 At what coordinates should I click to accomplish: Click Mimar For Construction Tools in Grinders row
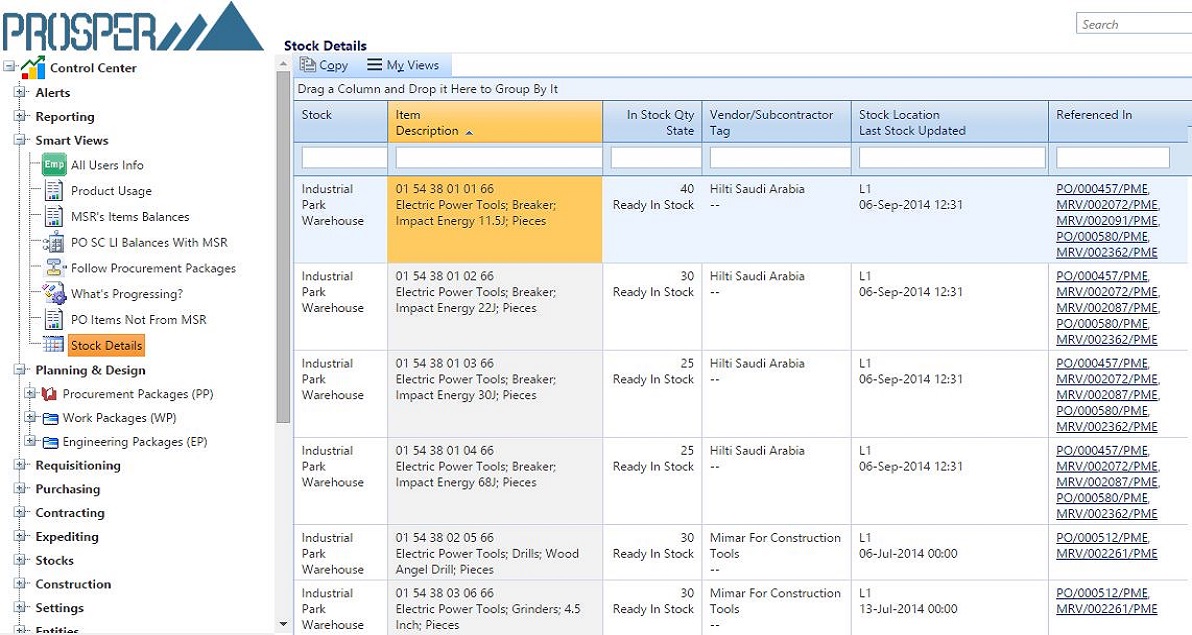tap(775, 601)
